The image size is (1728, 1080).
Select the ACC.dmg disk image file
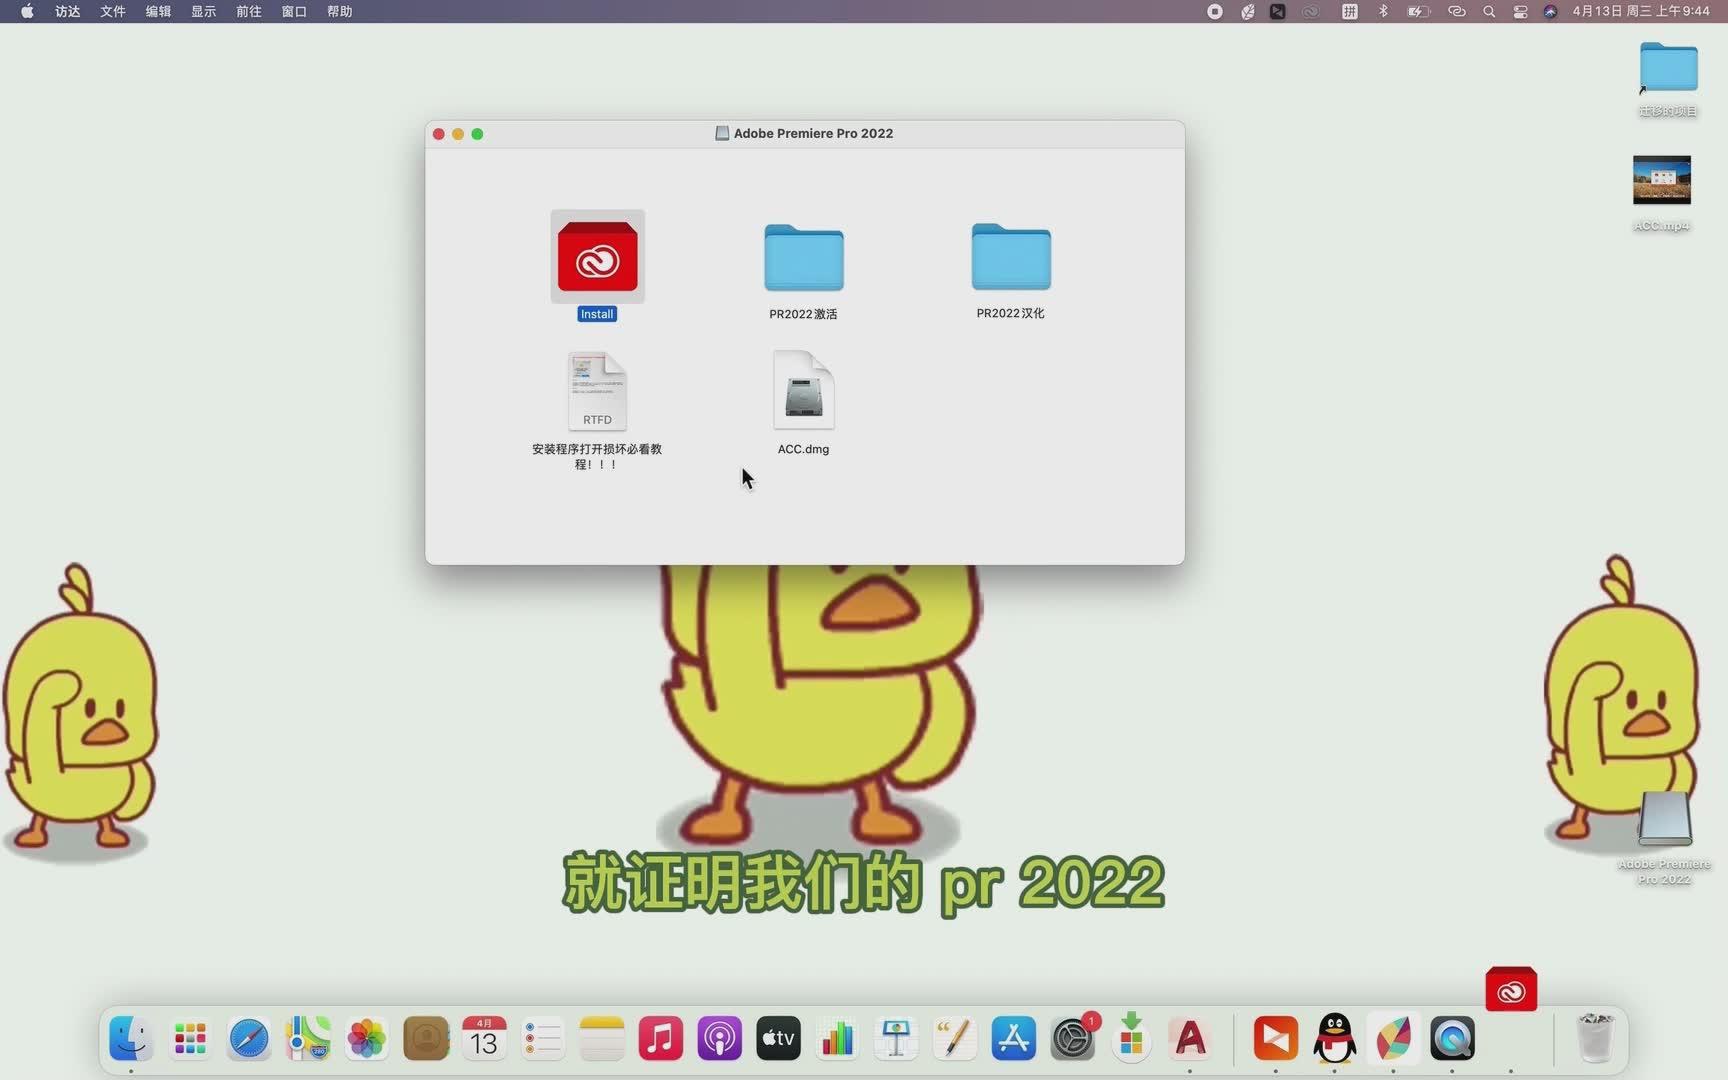pyautogui.click(x=804, y=391)
